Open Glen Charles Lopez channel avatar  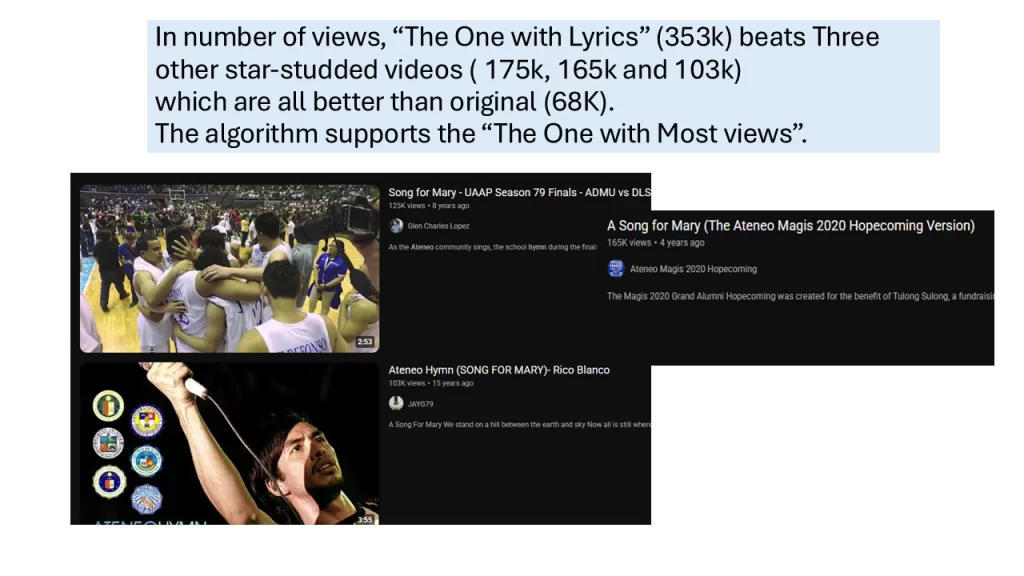(x=396, y=226)
